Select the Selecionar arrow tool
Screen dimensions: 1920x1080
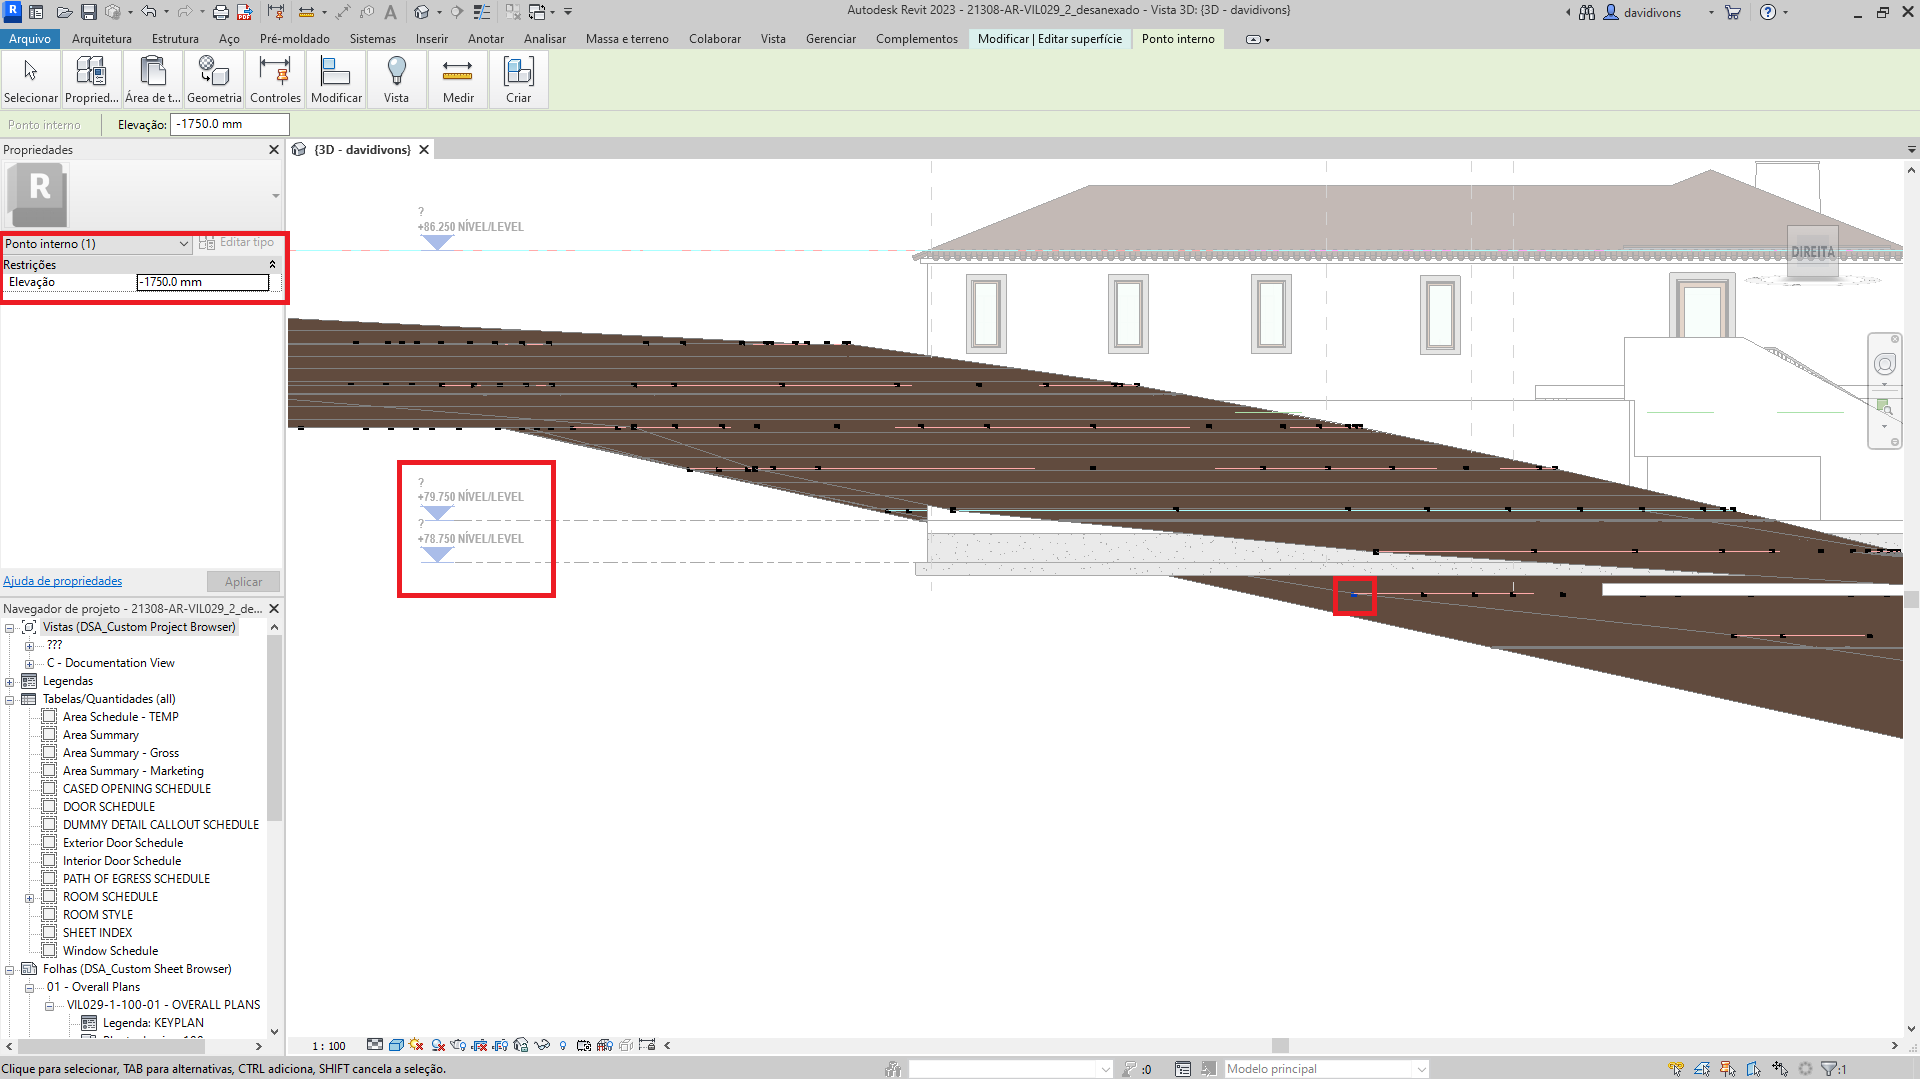click(30, 78)
